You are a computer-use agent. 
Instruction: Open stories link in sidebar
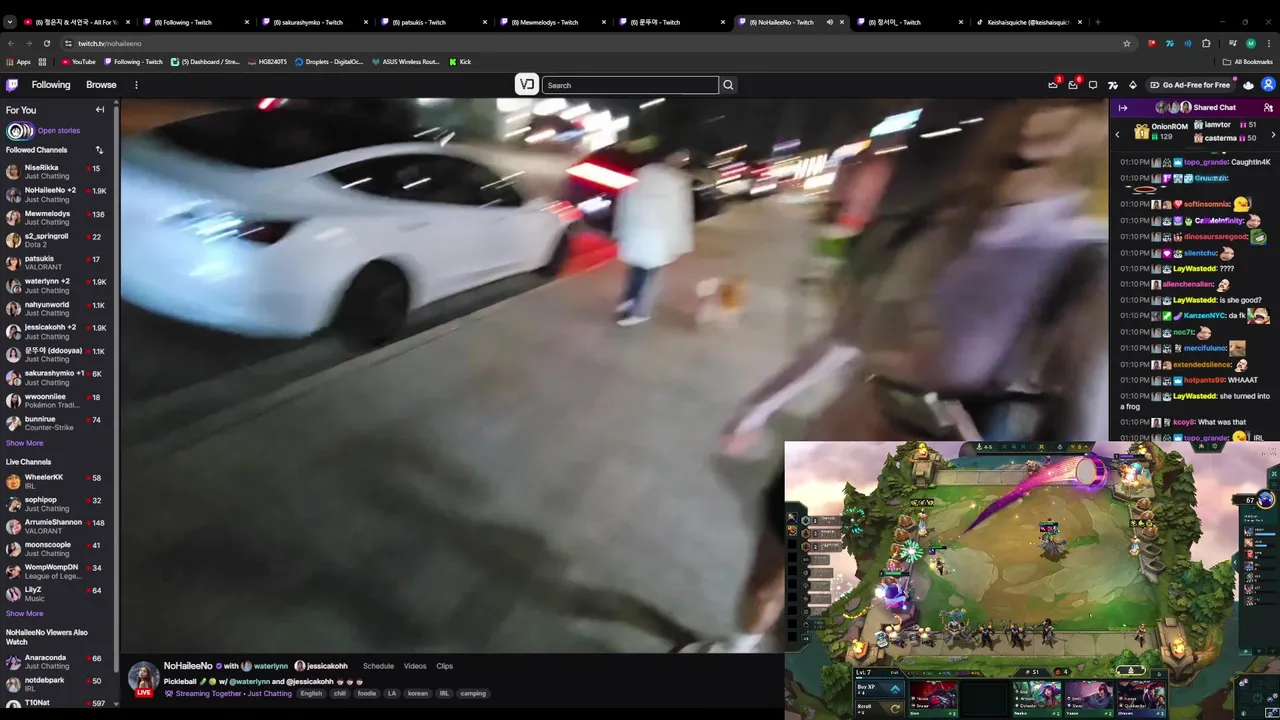click(59, 131)
